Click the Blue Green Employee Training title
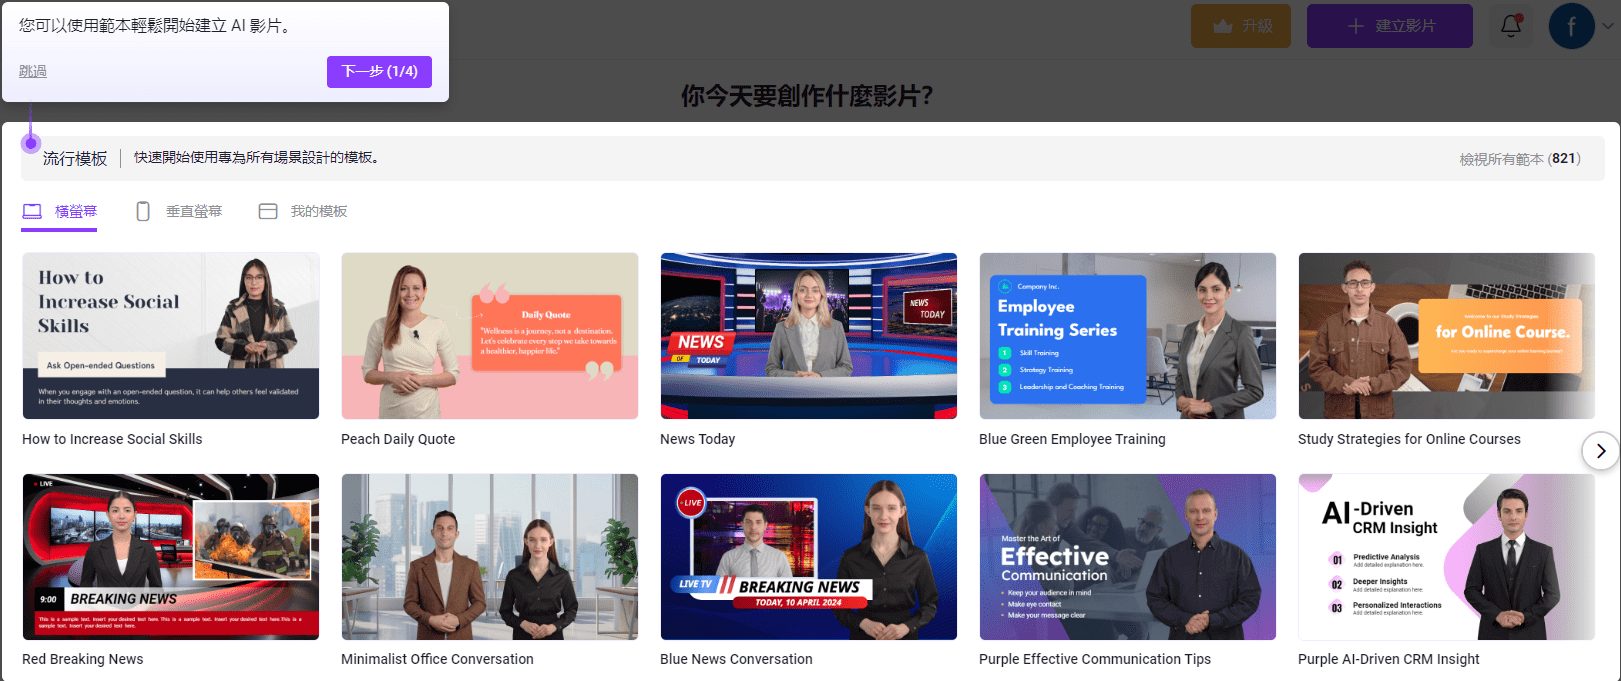1621x681 pixels. (1072, 439)
